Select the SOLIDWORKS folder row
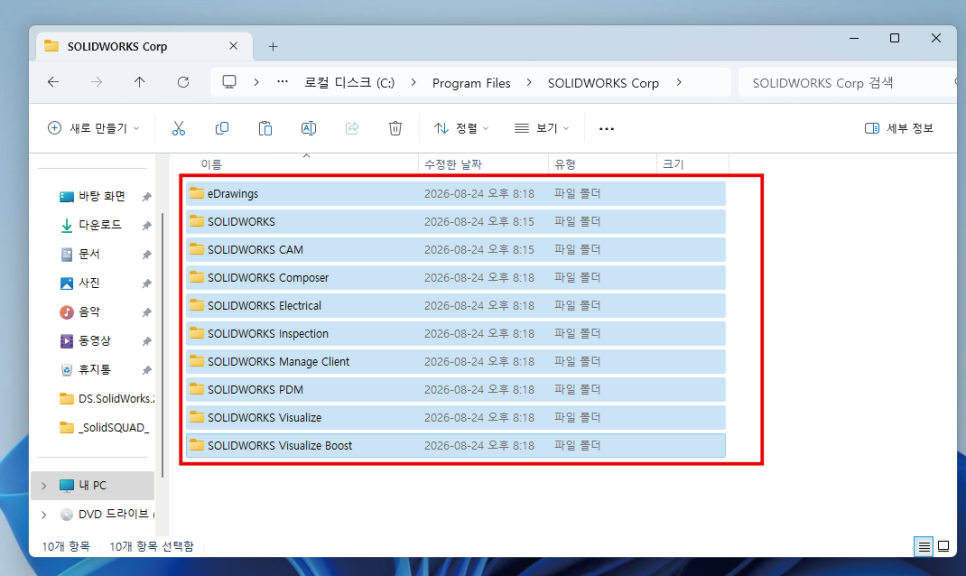 pyautogui.click(x=456, y=221)
